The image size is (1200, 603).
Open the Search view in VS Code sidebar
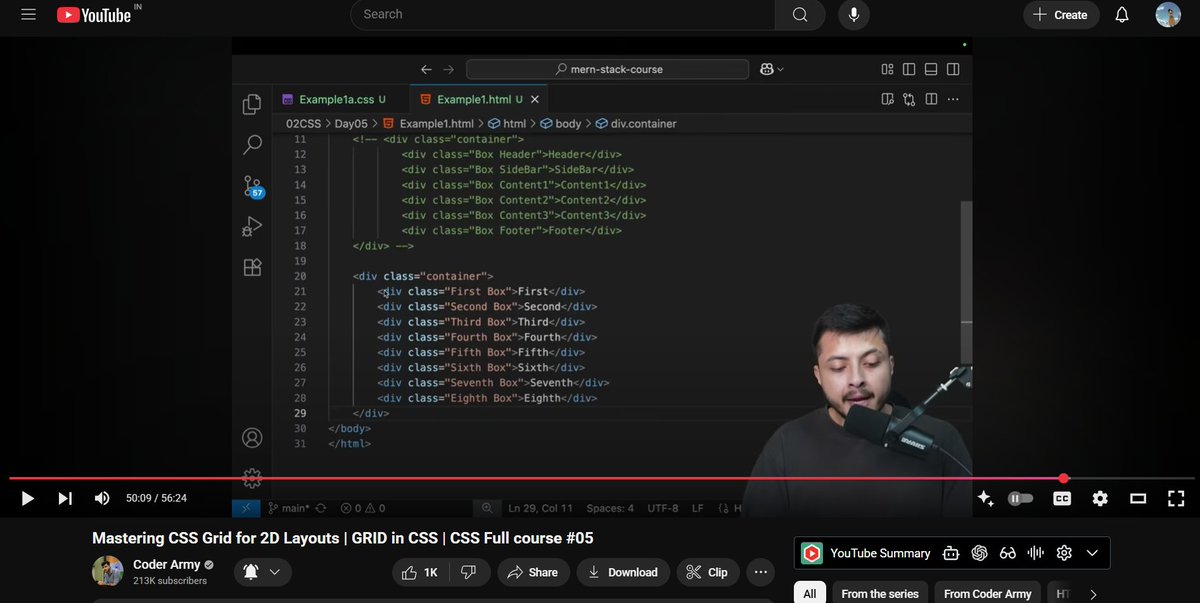click(252, 144)
